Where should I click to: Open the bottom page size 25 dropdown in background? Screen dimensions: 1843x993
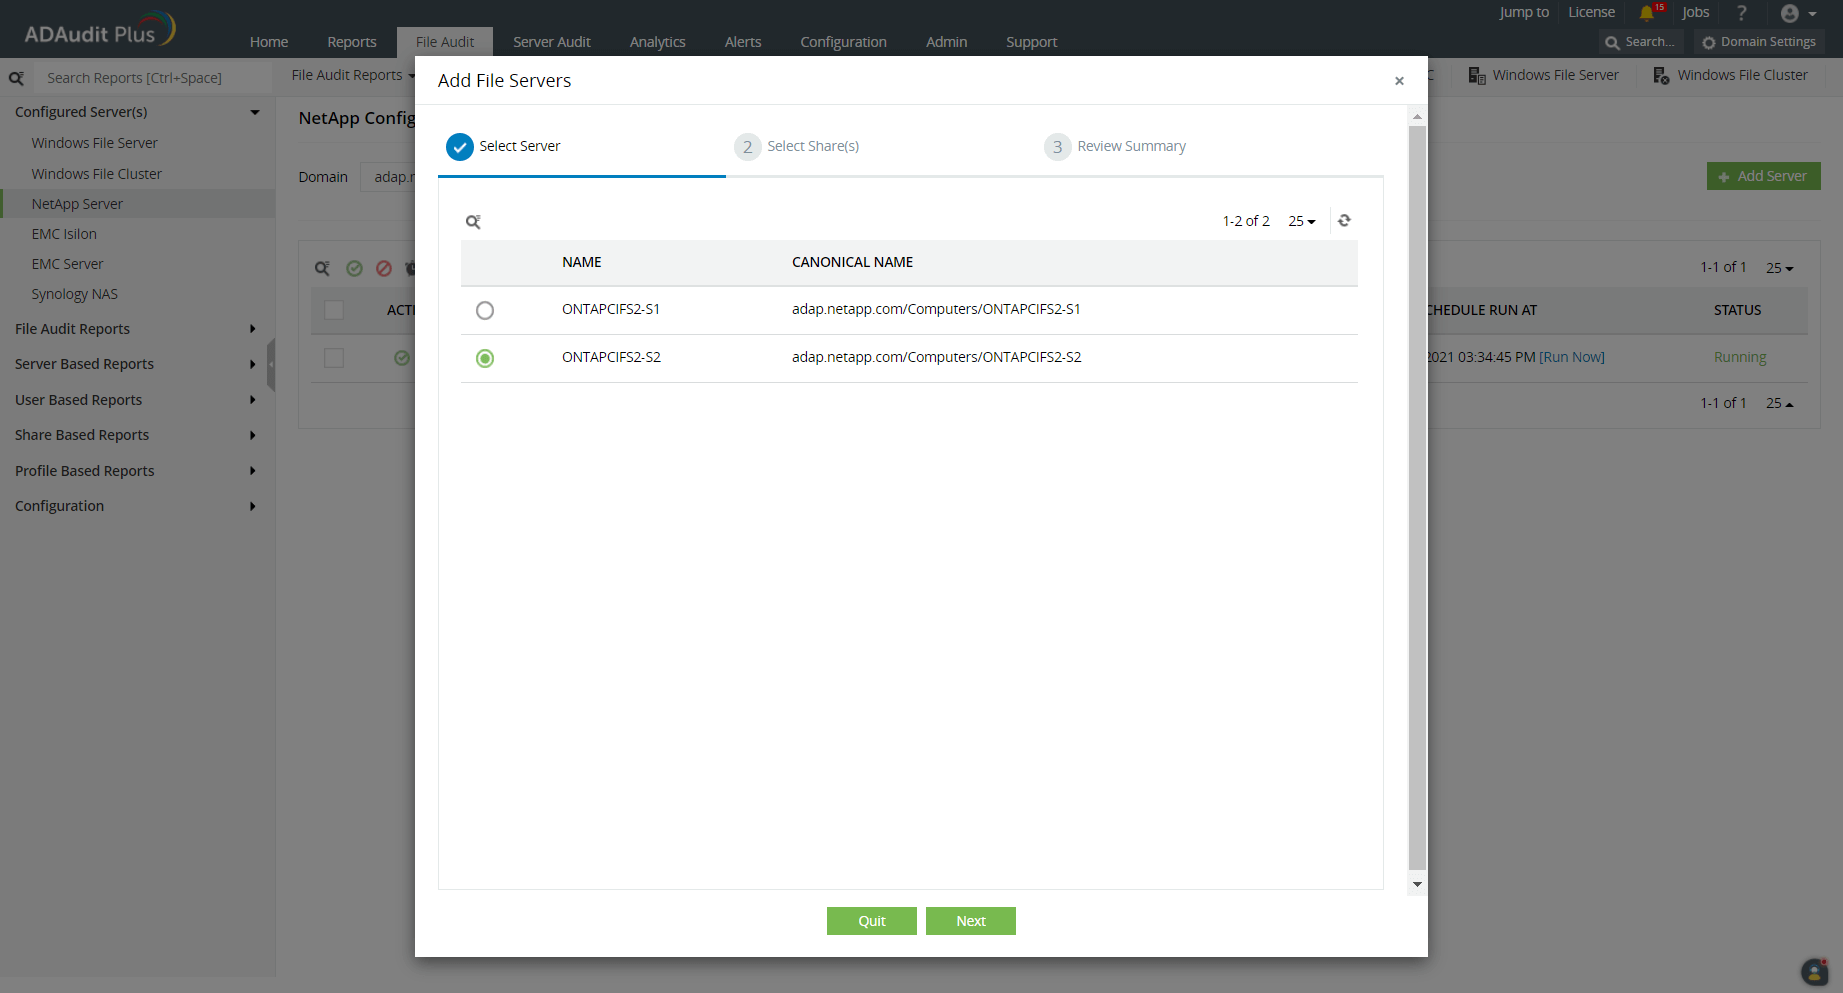click(x=1780, y=403)
